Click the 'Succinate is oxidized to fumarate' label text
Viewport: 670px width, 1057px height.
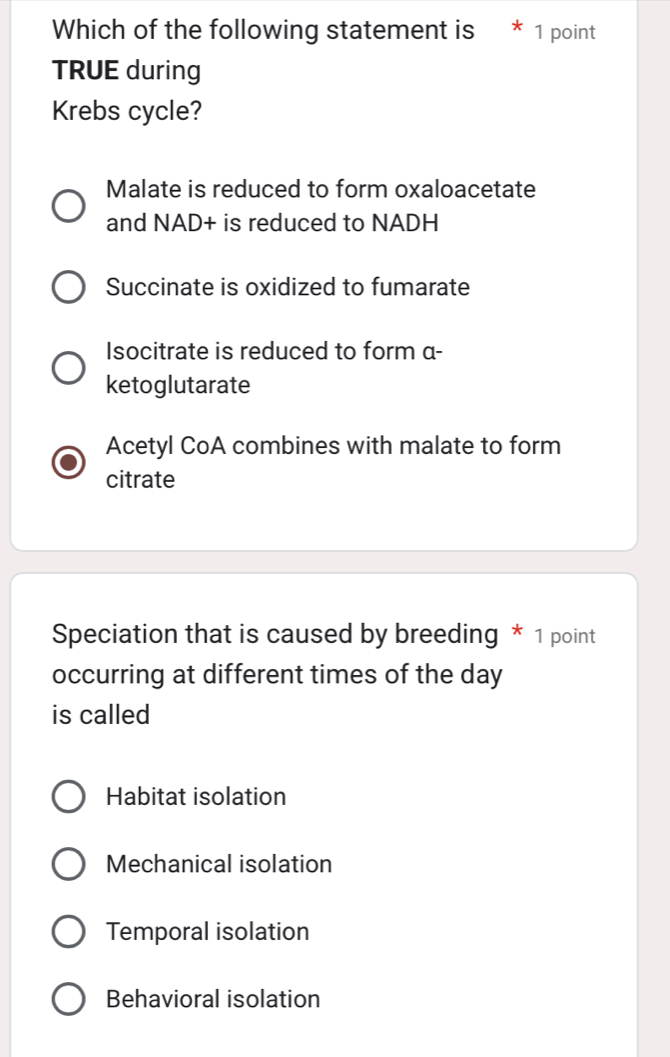point(287,287)
